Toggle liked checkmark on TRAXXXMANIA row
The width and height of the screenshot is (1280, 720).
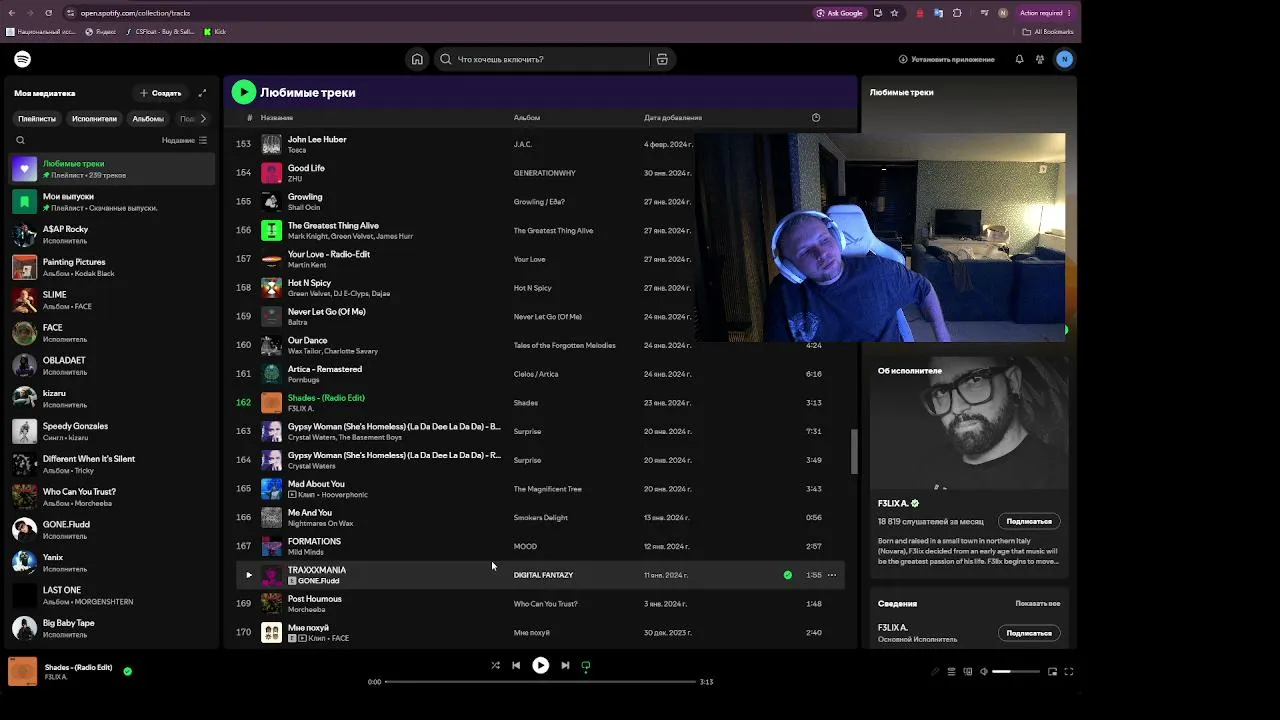click(x=788, y=575)
